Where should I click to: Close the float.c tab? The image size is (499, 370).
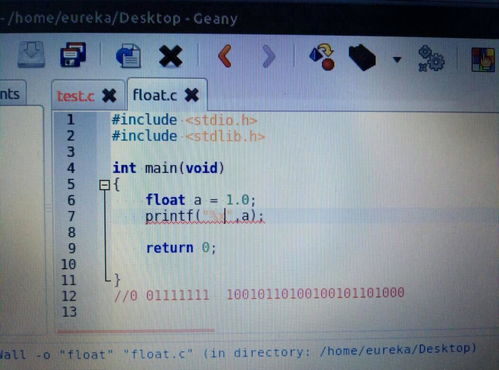[x=192, y=95]
